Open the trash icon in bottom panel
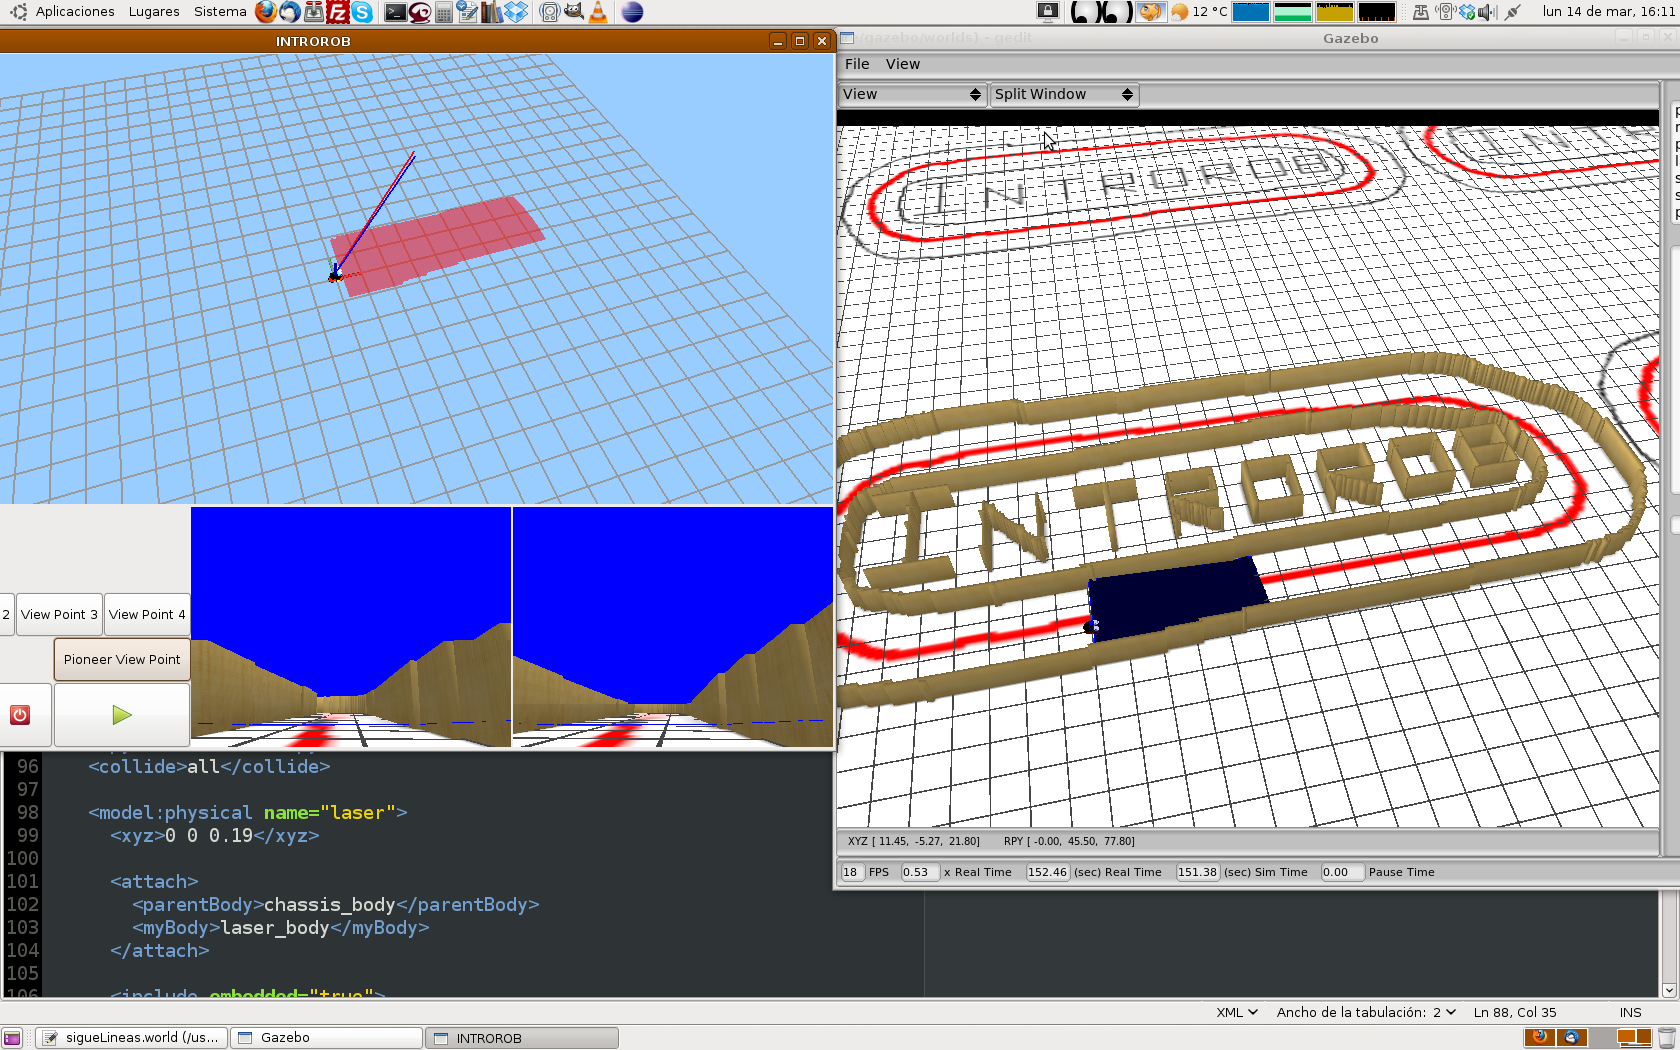This screenshot has height=1050, width=1680. (x=1666, y=1038)
